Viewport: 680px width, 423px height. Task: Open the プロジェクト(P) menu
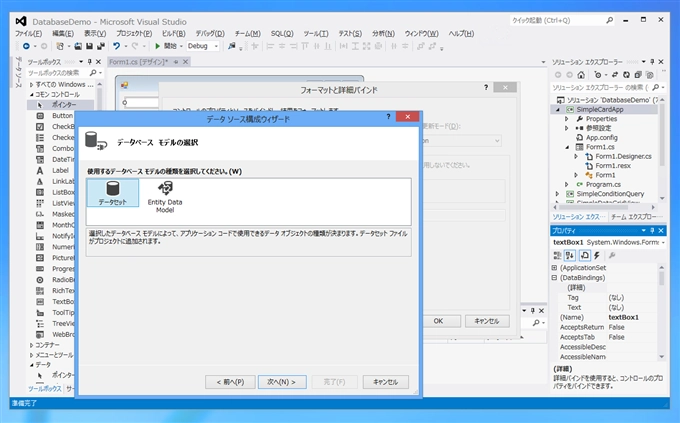(x=134, y=33)
